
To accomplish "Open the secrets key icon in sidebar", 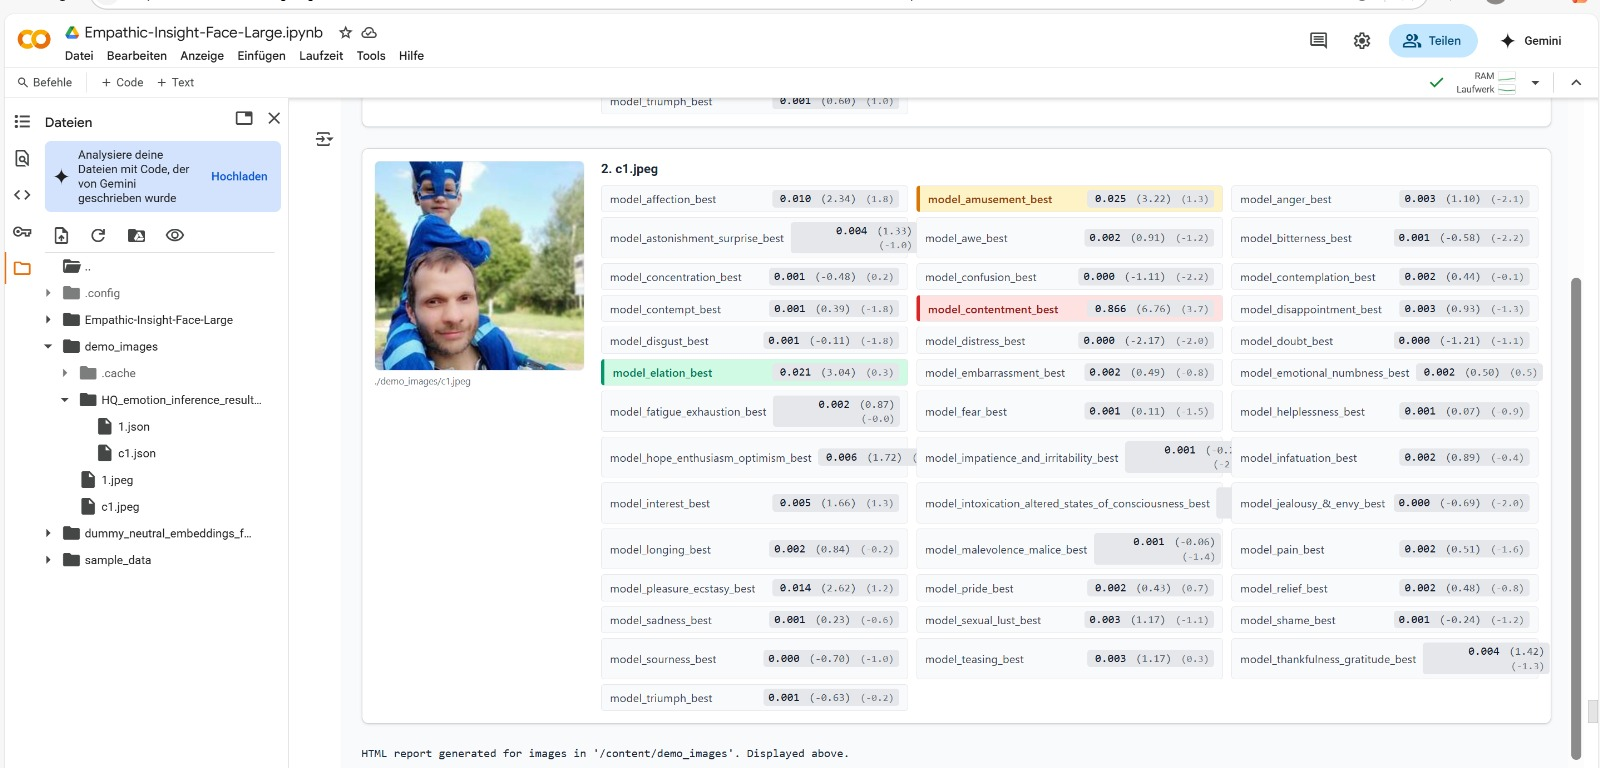I will [22, 232].
